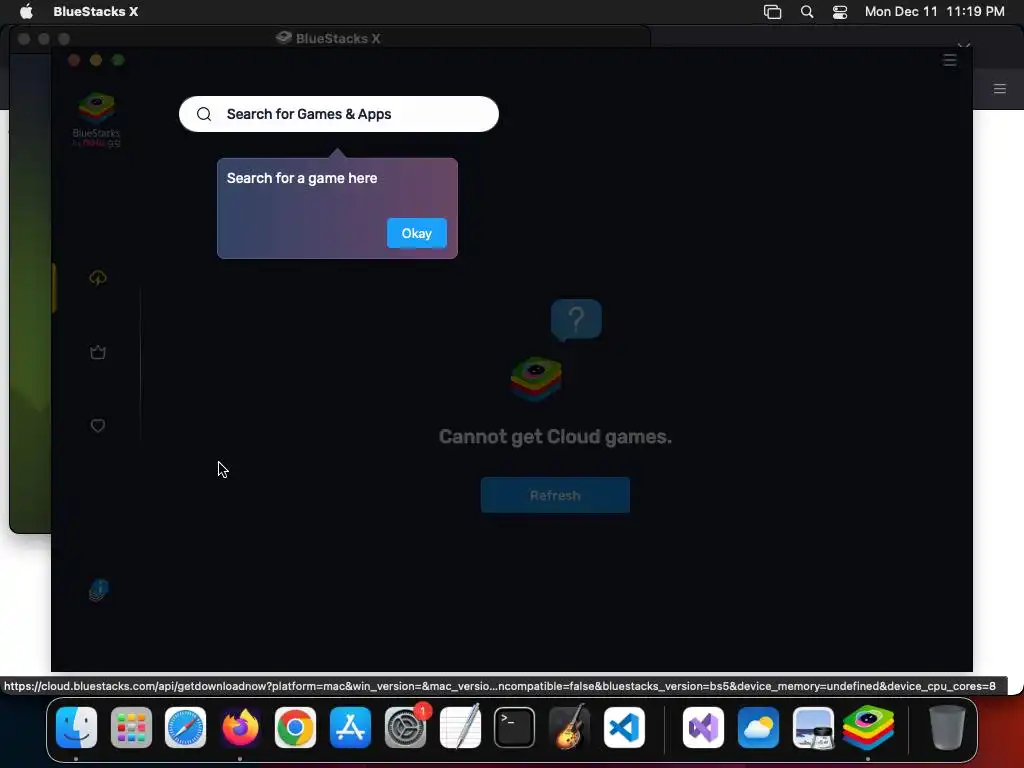This screenshot has height=768, width=1024.
Task: Click the Search for Games & Apps field
Action: click(339, 114)
